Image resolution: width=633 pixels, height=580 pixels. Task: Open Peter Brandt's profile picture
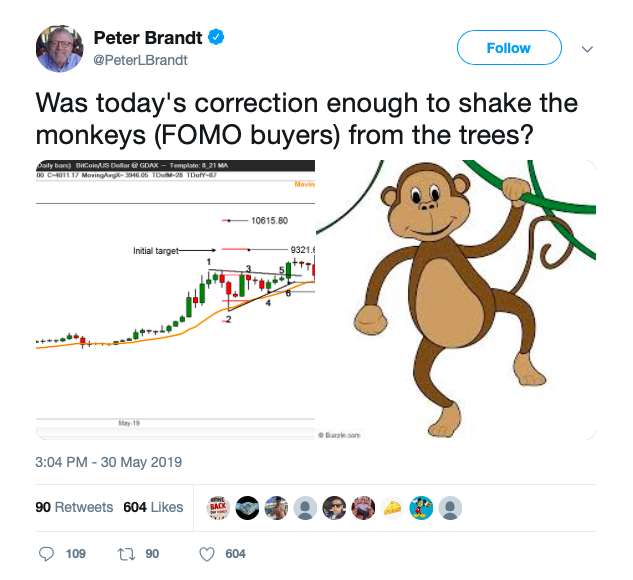pyautogui.click(x=60, y=49)
